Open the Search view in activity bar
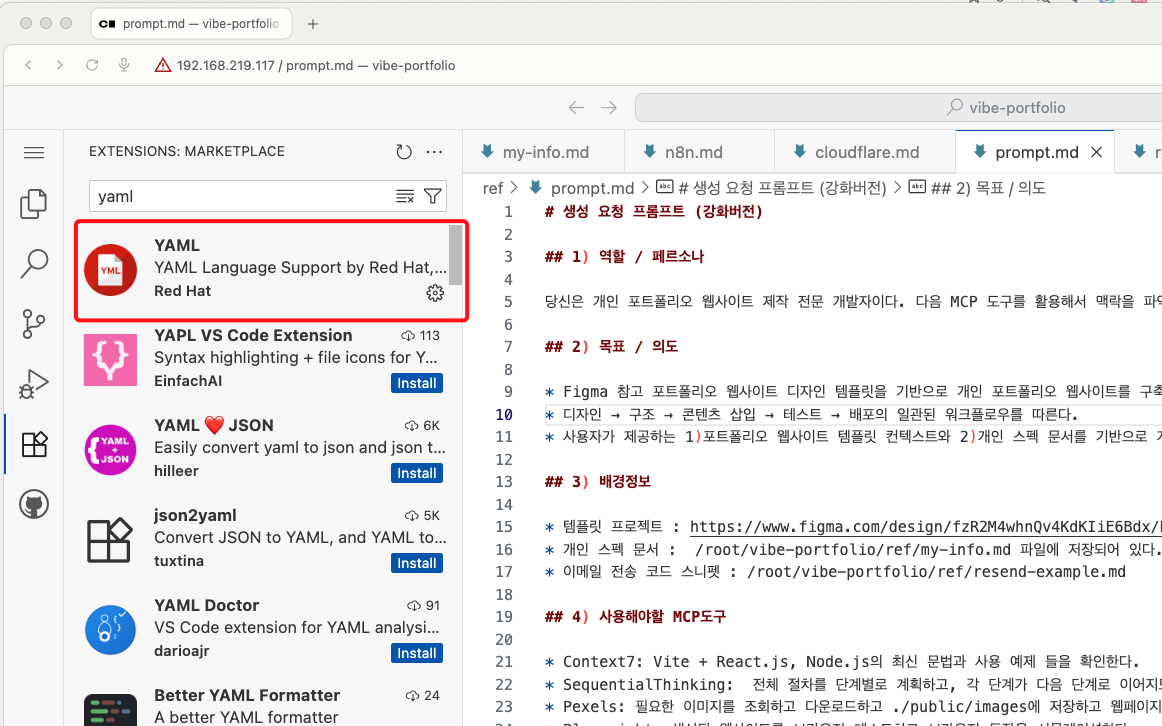Viewport: 1162px width, 726px height. pyautogui.click(x=34, y=263)
